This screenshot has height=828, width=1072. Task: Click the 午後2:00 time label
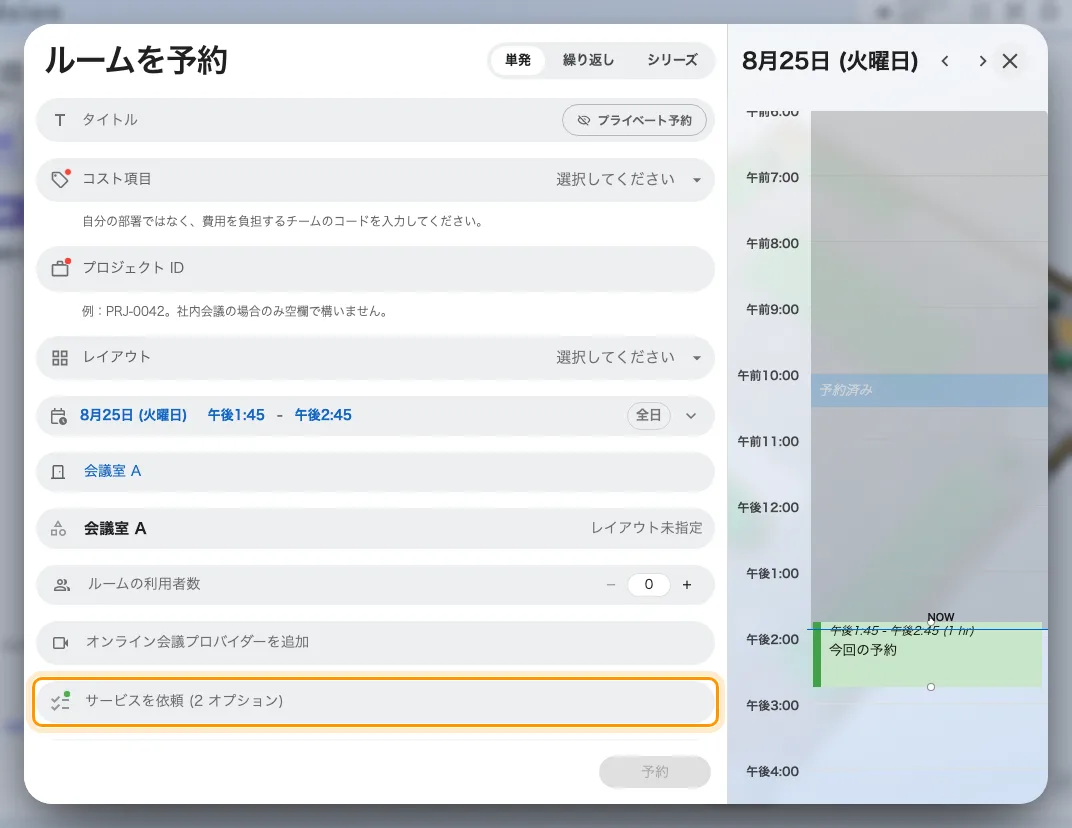[772, 639]
